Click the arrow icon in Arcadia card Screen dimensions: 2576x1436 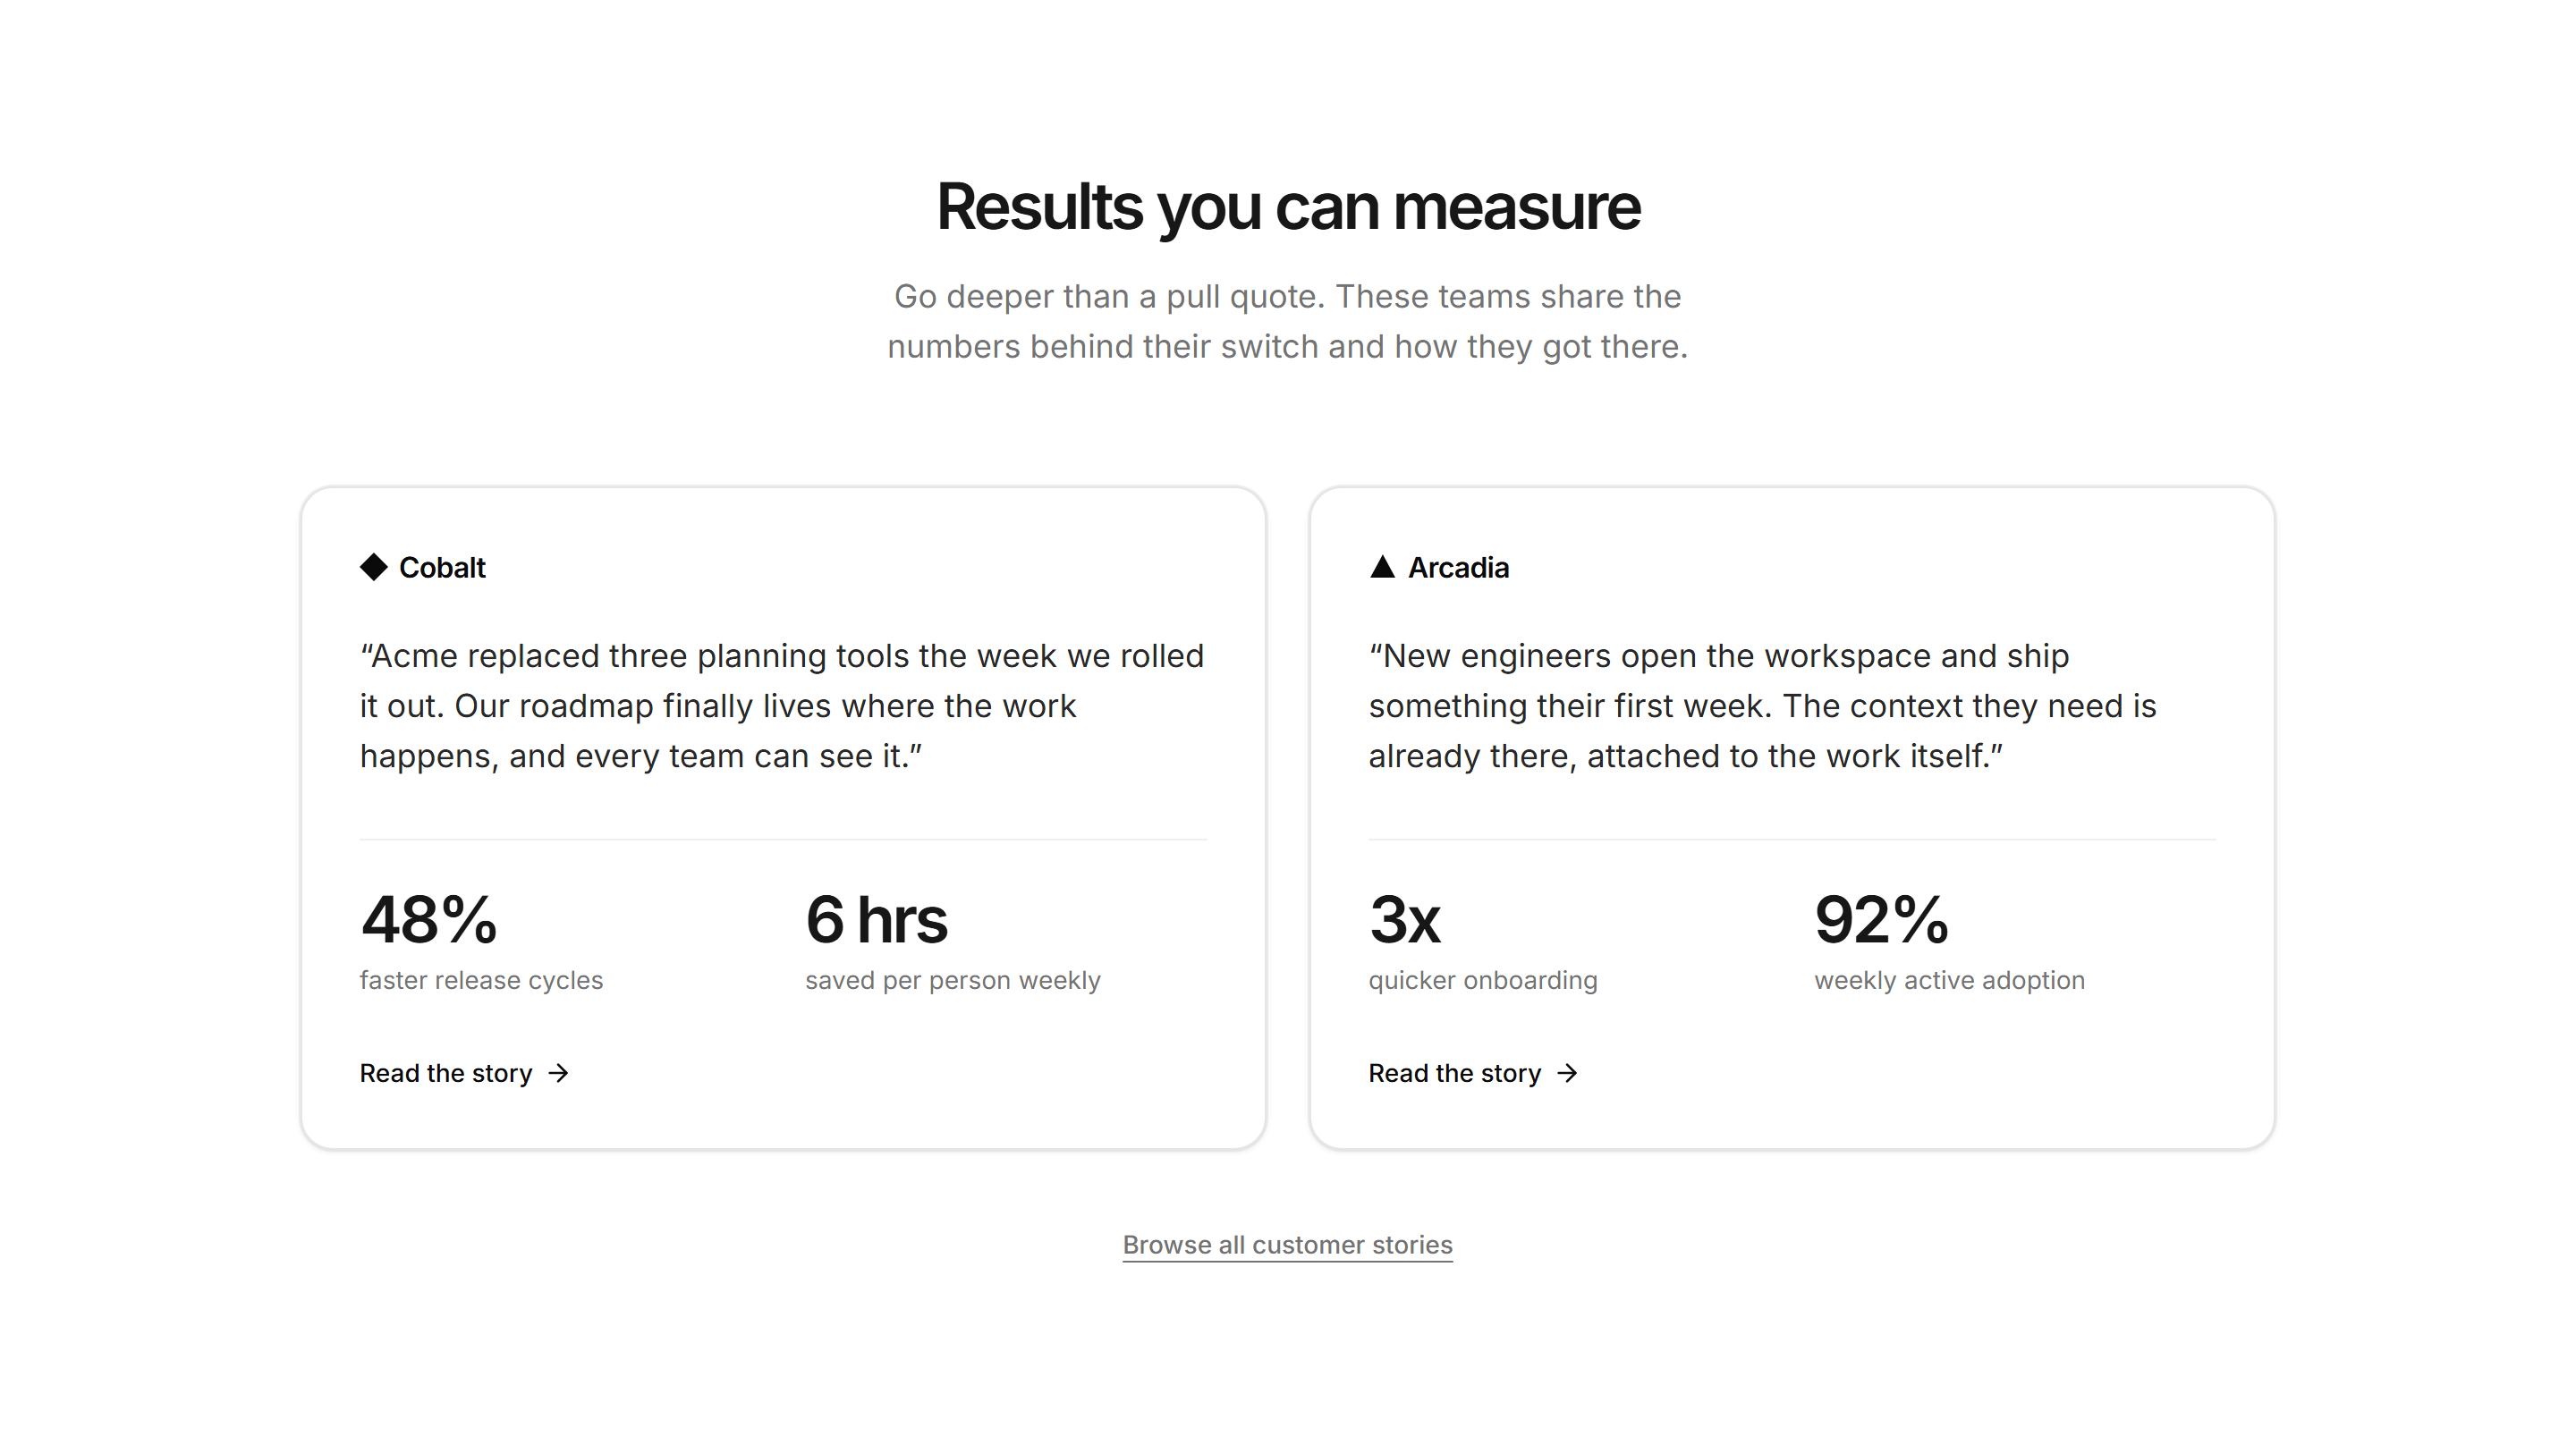pos(1568,1073)
